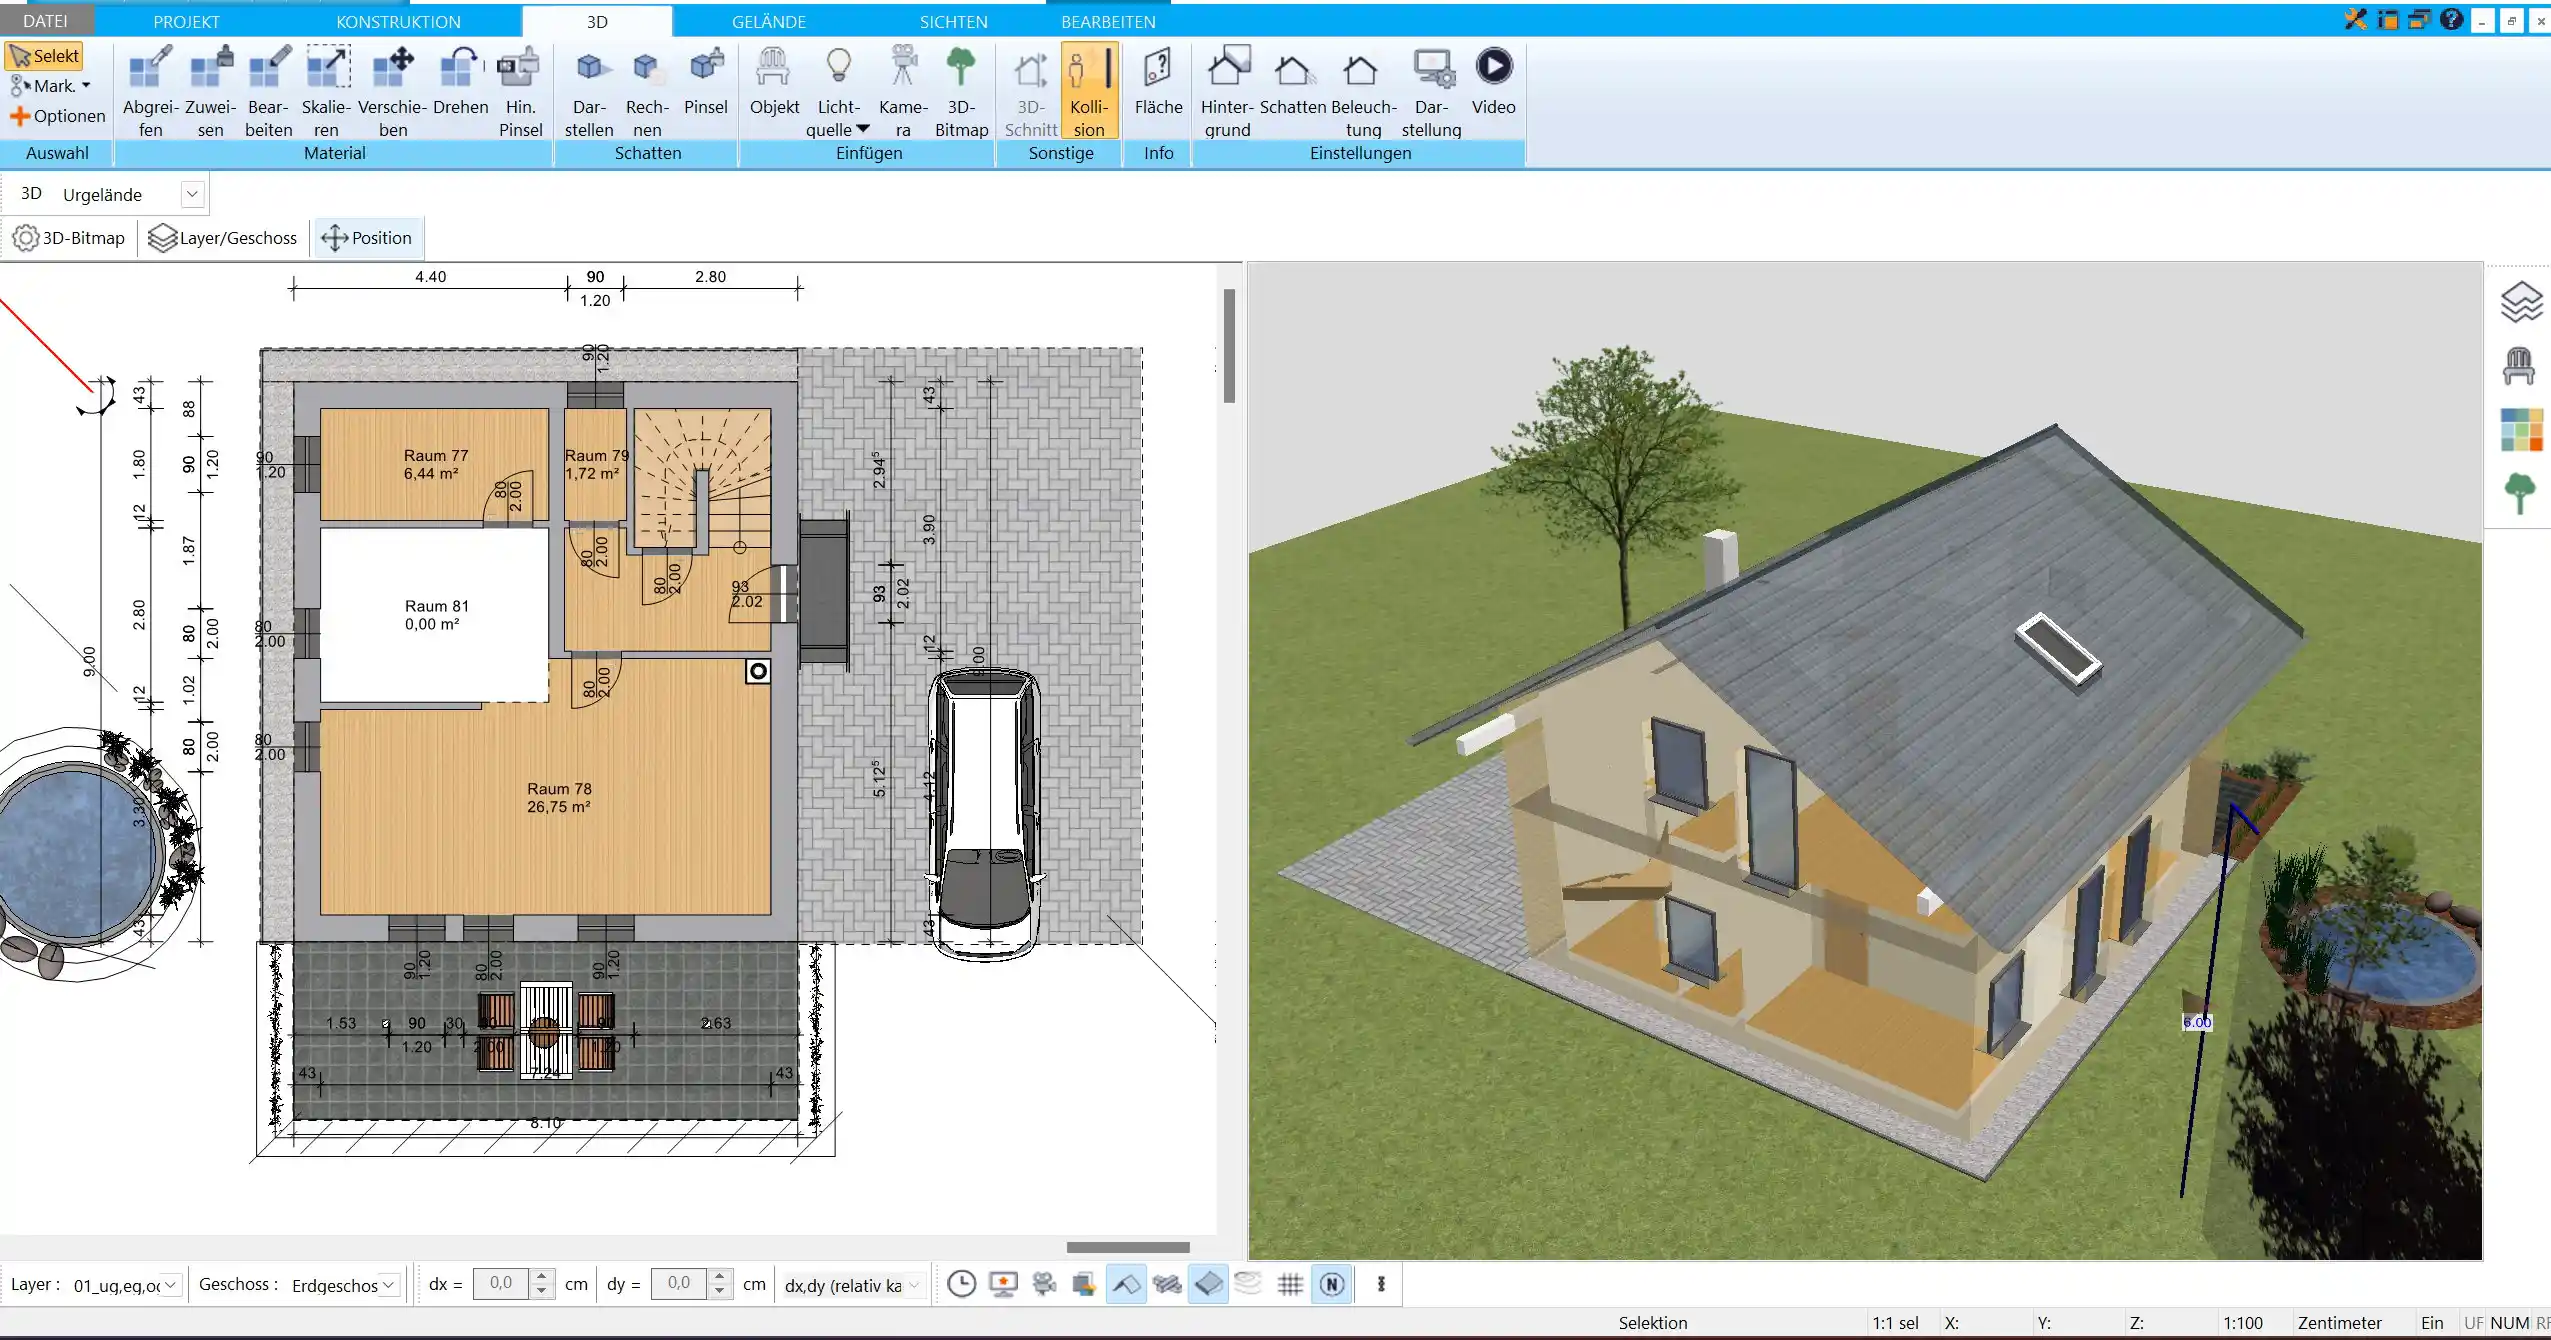
Task: Click the Layer/Geschoss button
Action: [x=223, y=238]
